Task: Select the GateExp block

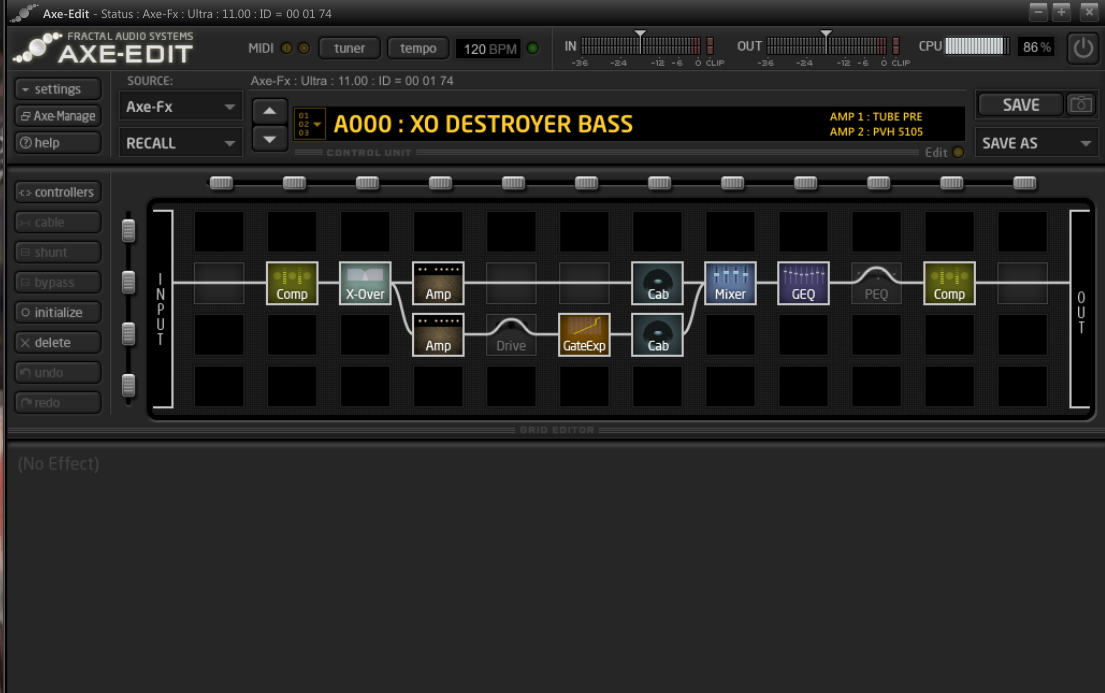Action: [584, 335]
